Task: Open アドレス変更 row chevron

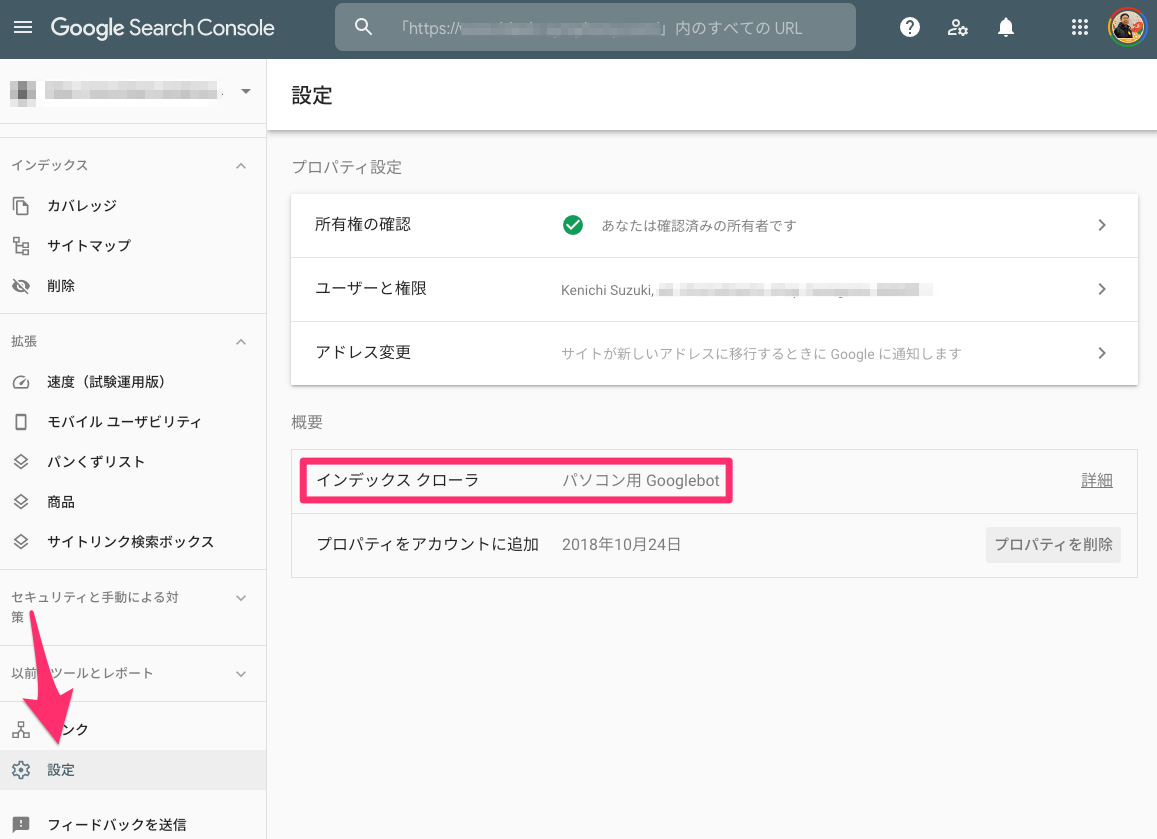Action: click(1102, 353)
